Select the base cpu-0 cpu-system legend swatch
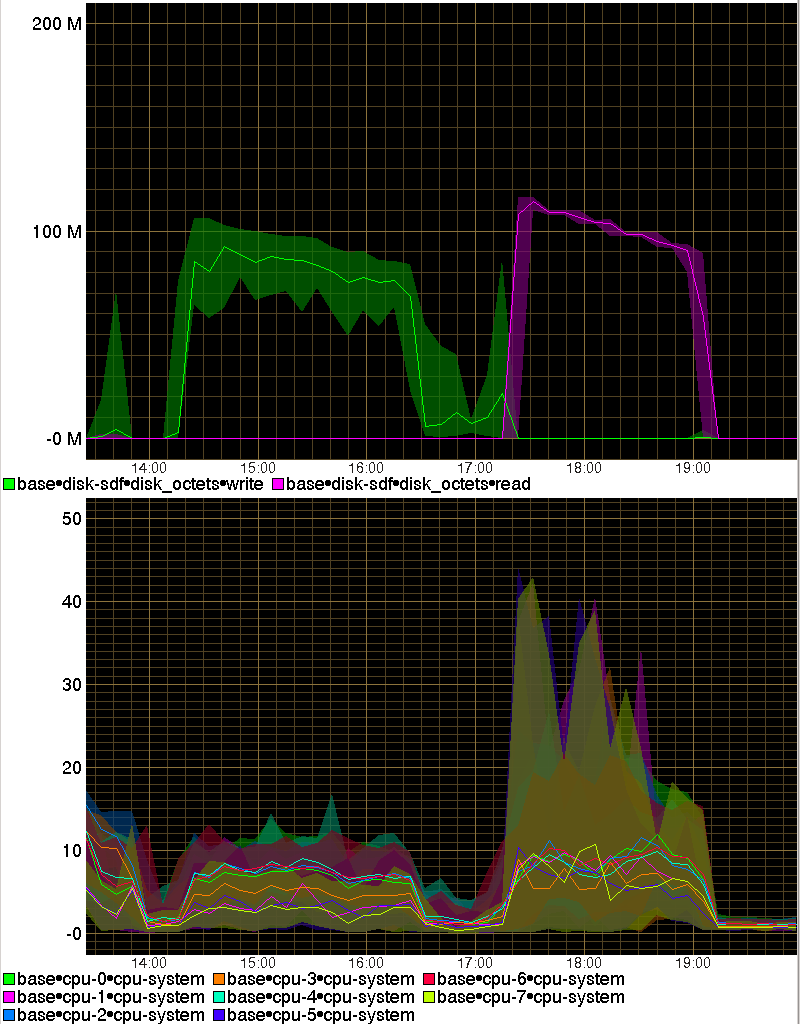 coord(9,979)
